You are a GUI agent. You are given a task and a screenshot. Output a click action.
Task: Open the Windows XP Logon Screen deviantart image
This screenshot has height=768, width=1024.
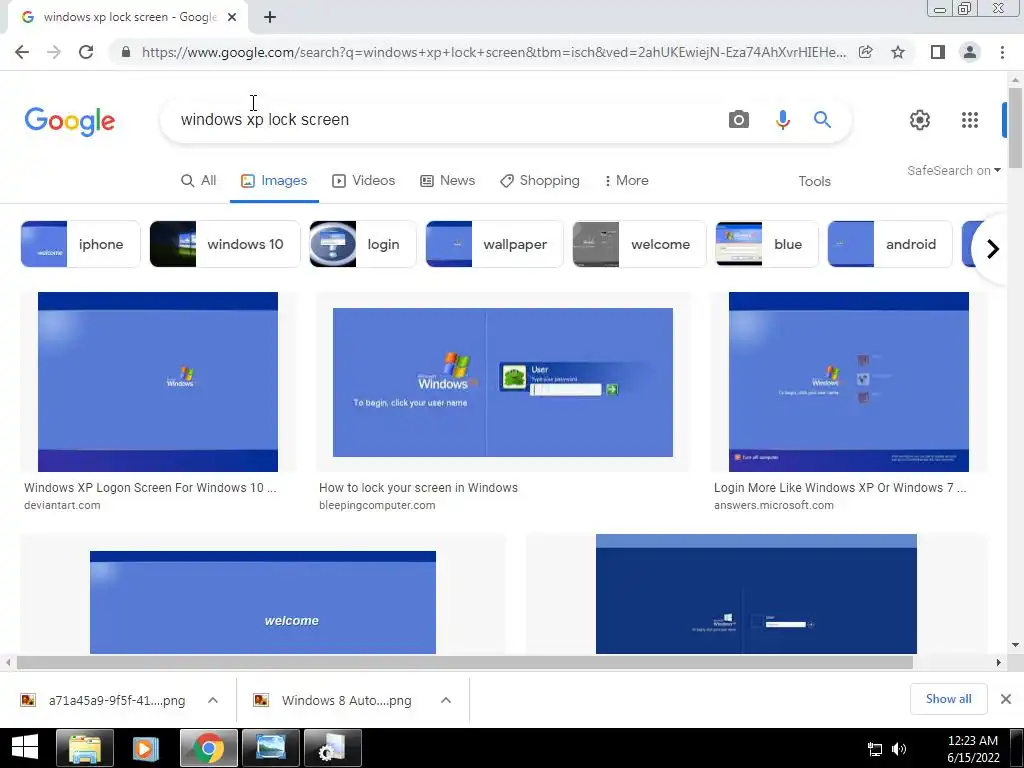tap(158, 382)
